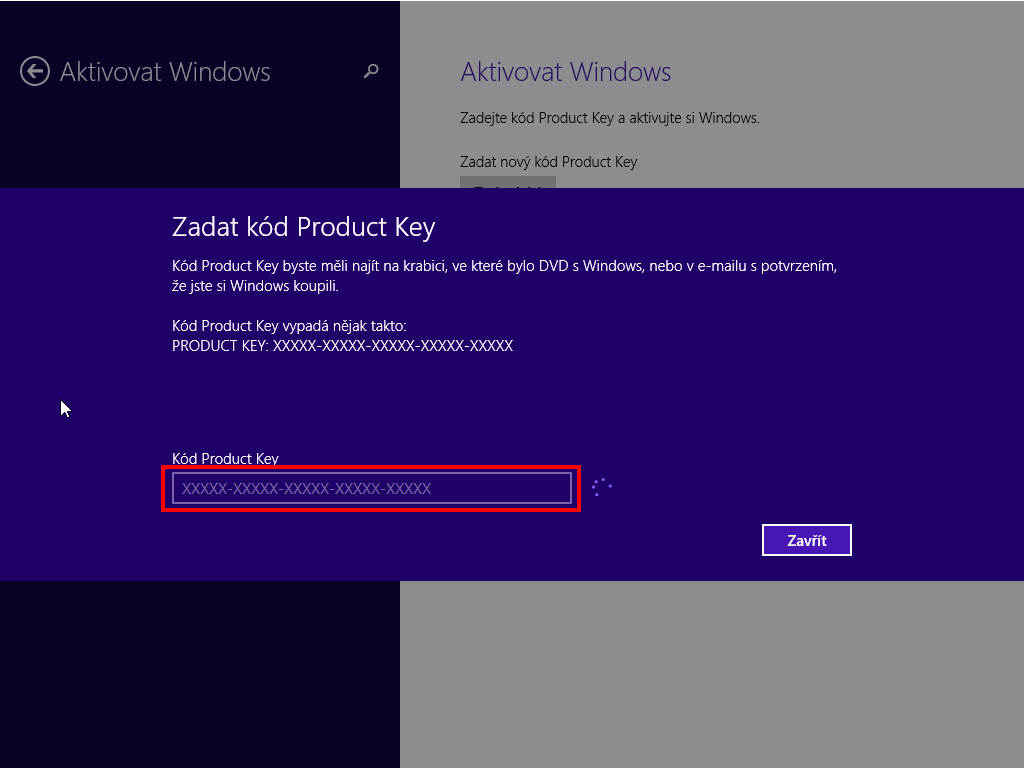Screen dimensions: 1024x768
Task: Click the Zadat nový kód Product Key label
Action: click(x=549, y=162)
